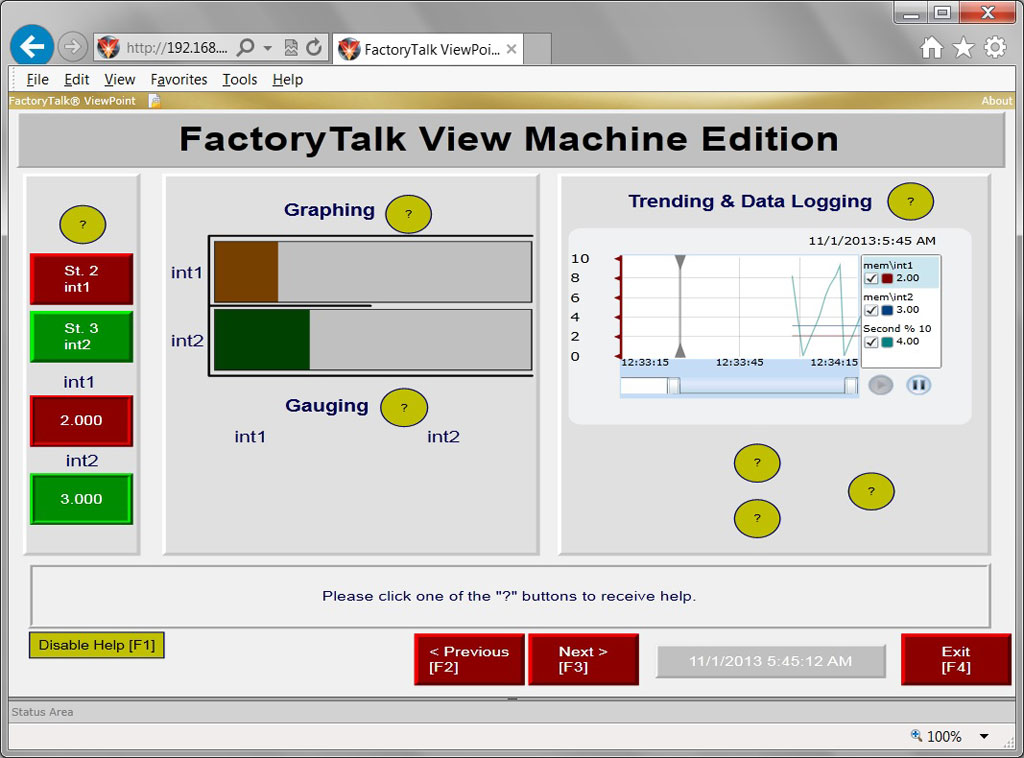Open the zoom level dropdown arrow
This screenshot has height=758, width=1024.
pyautogui.click(x=984, y=736)
